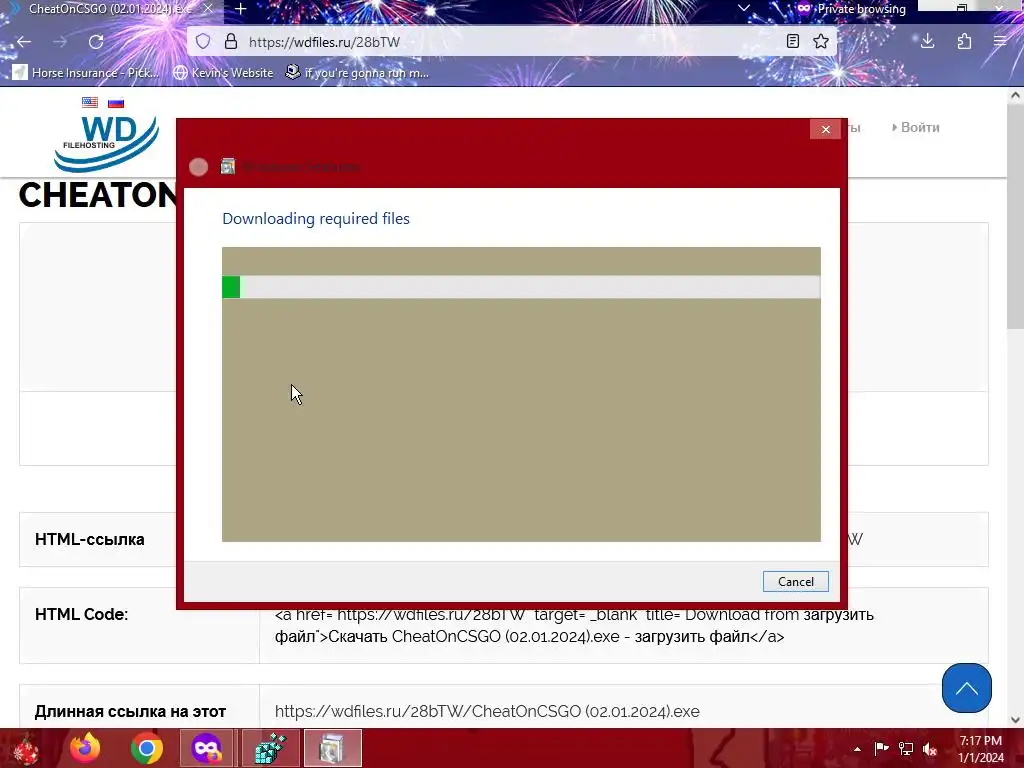Go back using the browser back arrow

click(x=24, y=42)
